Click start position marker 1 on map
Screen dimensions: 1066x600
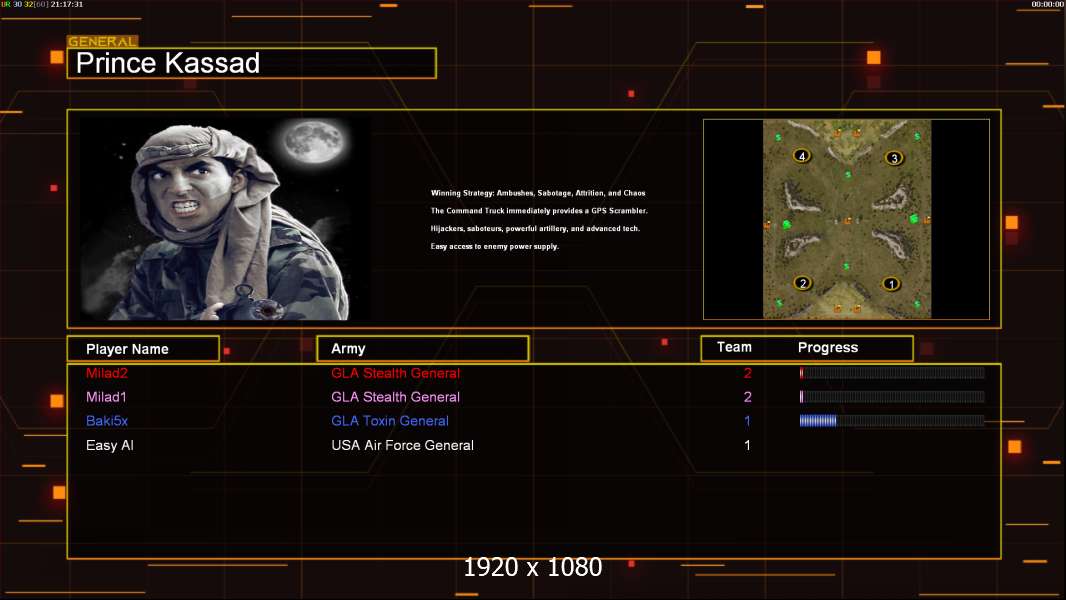[x=891, y=284]
